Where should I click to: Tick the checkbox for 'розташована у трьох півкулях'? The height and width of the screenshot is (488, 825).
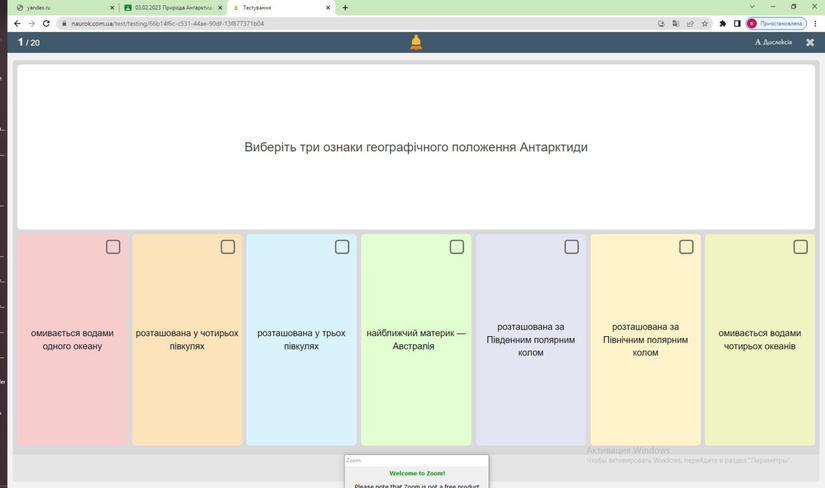pyautogui.click(x=342, y=247)
